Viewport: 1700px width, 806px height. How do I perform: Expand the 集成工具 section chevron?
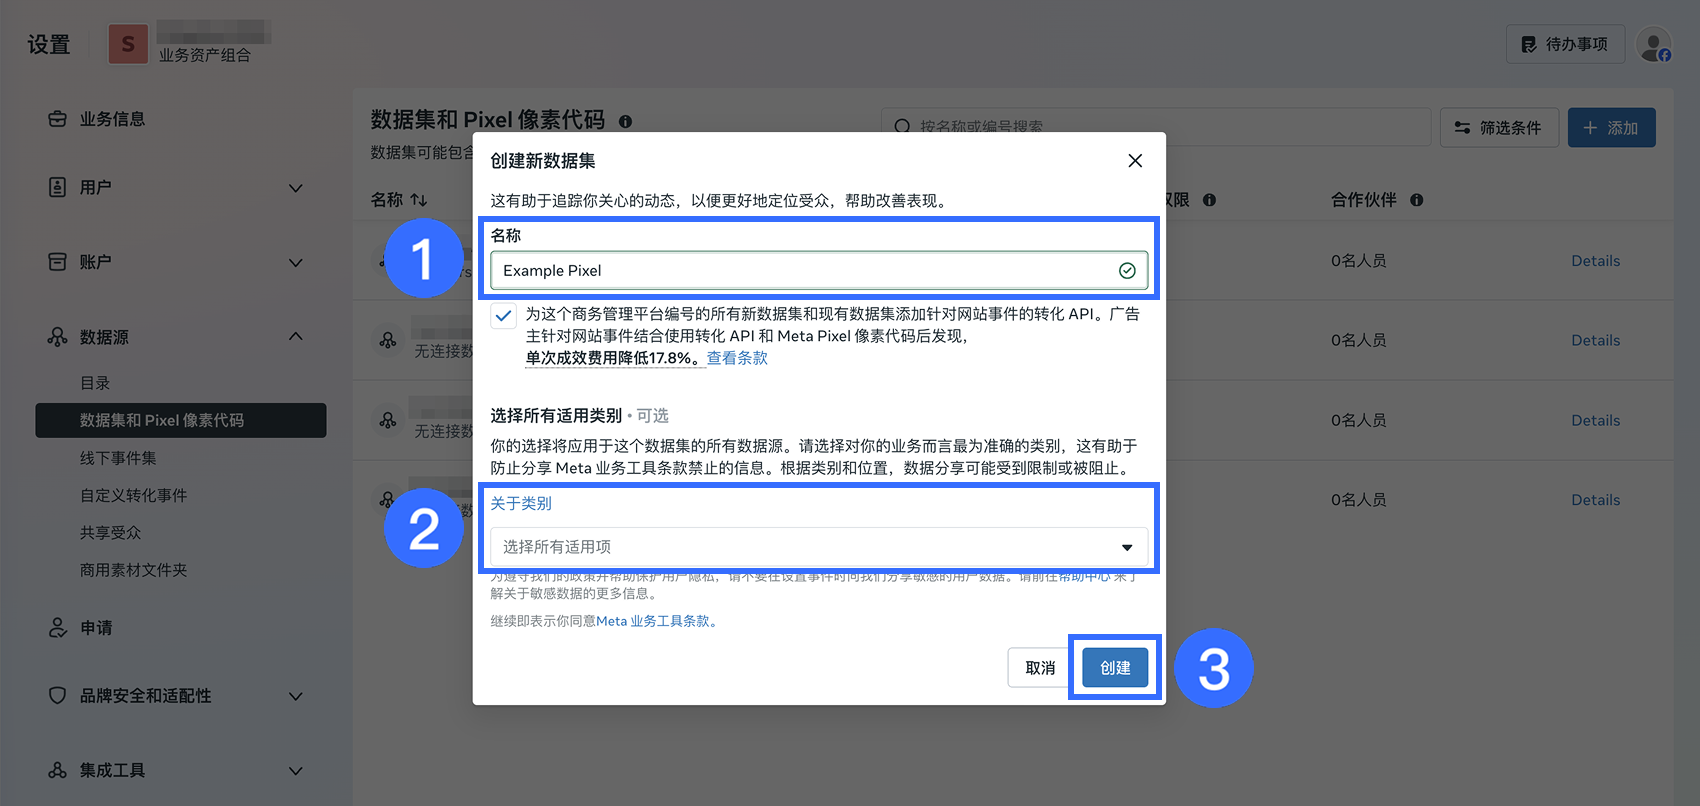(296, 771)
